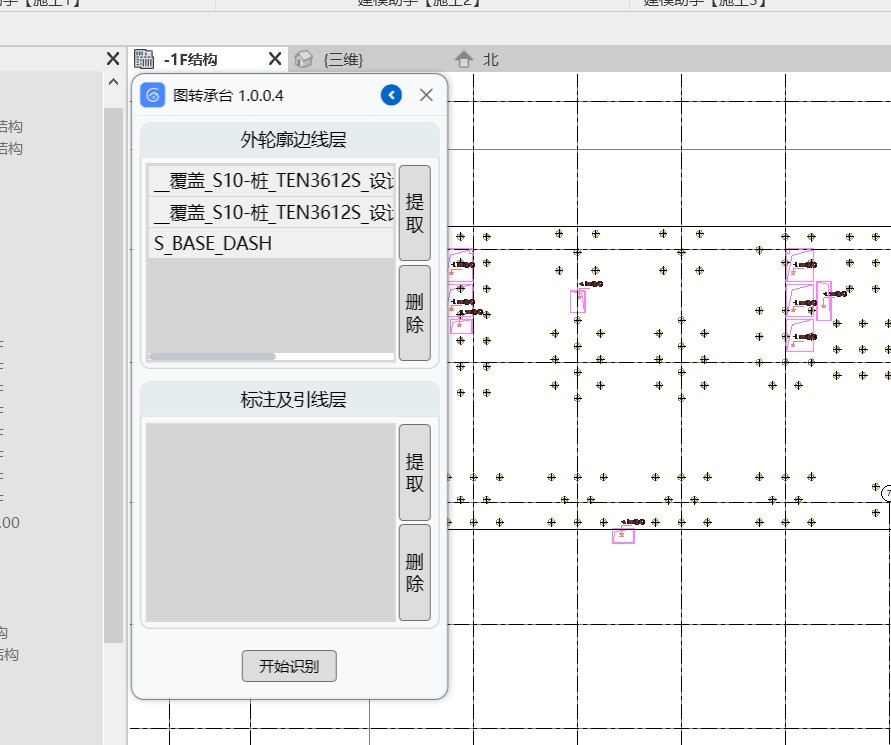The width and height of the screenshot is (891, 745).
Task: Click the house icon on 北 tab
Action: pyautogui.click(x=463, y=59)
